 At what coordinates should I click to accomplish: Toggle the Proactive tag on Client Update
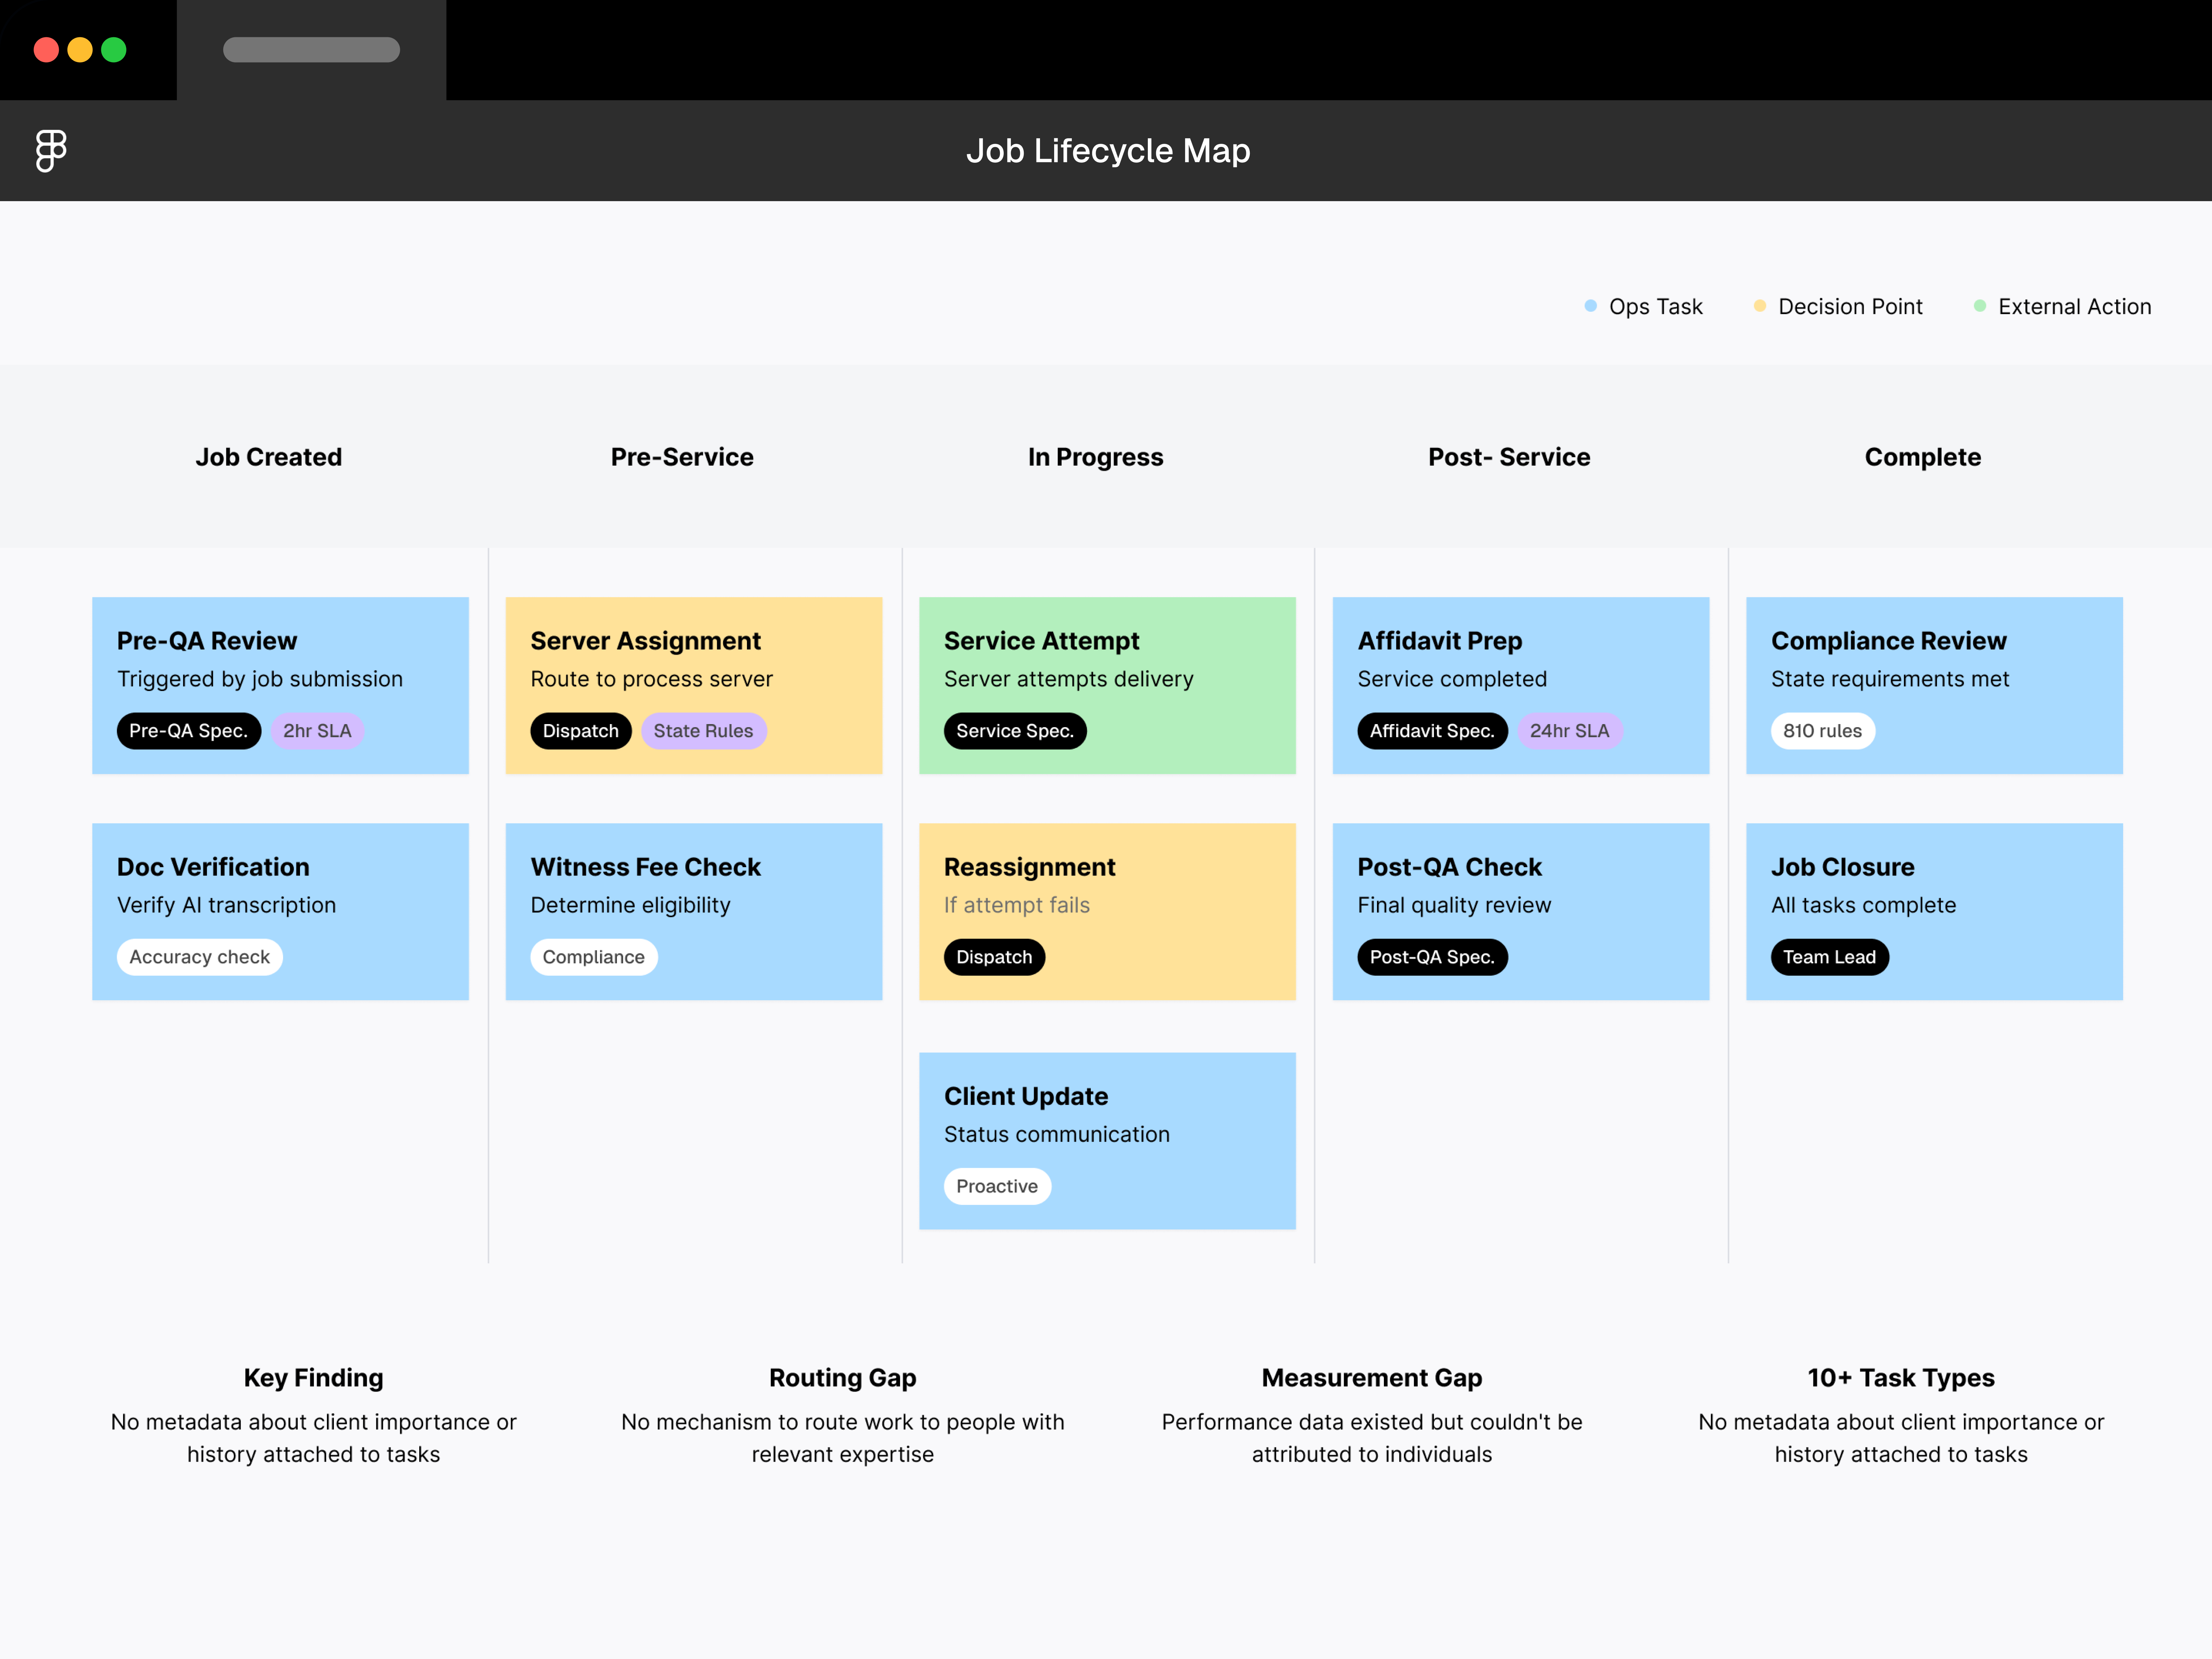(997, 1186)
